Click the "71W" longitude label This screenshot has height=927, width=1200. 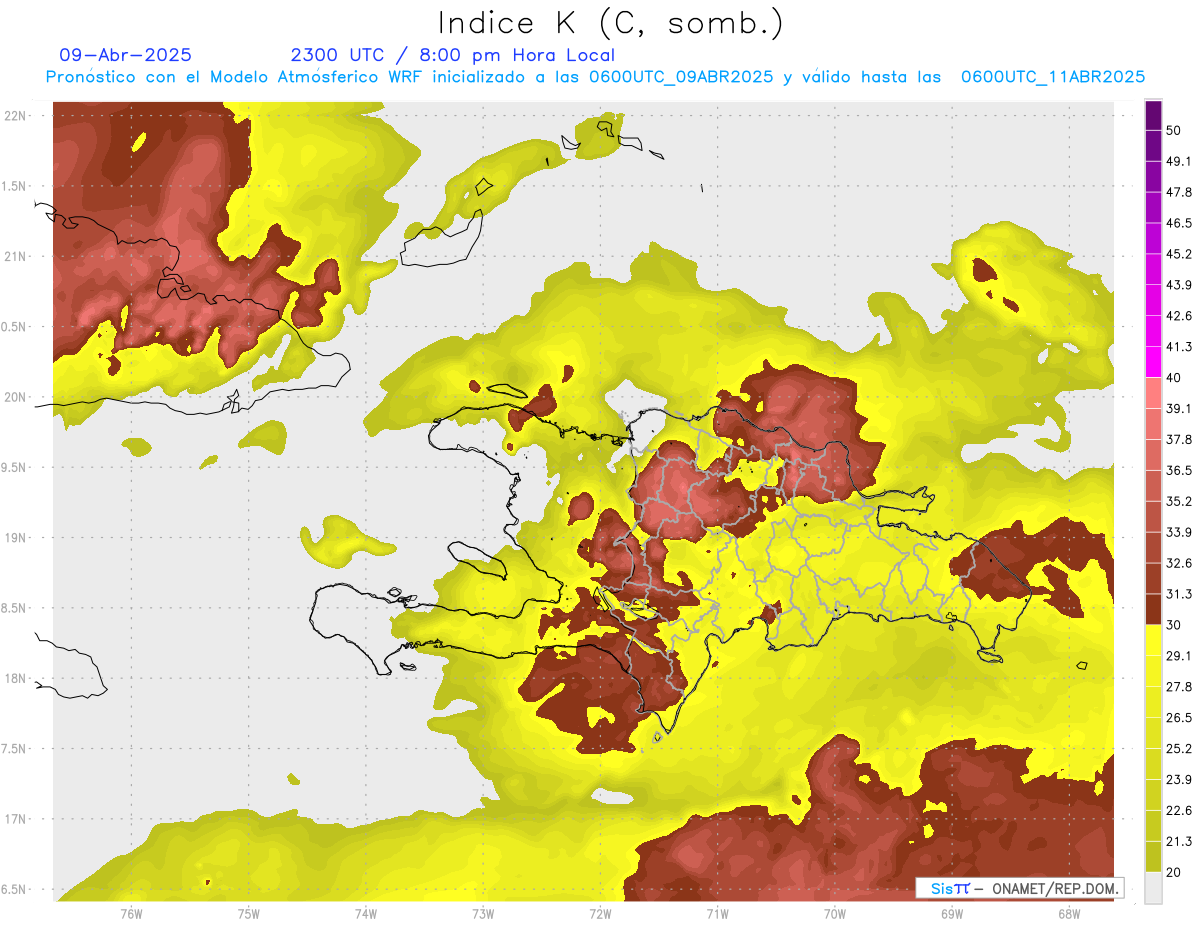click(717, 914)
